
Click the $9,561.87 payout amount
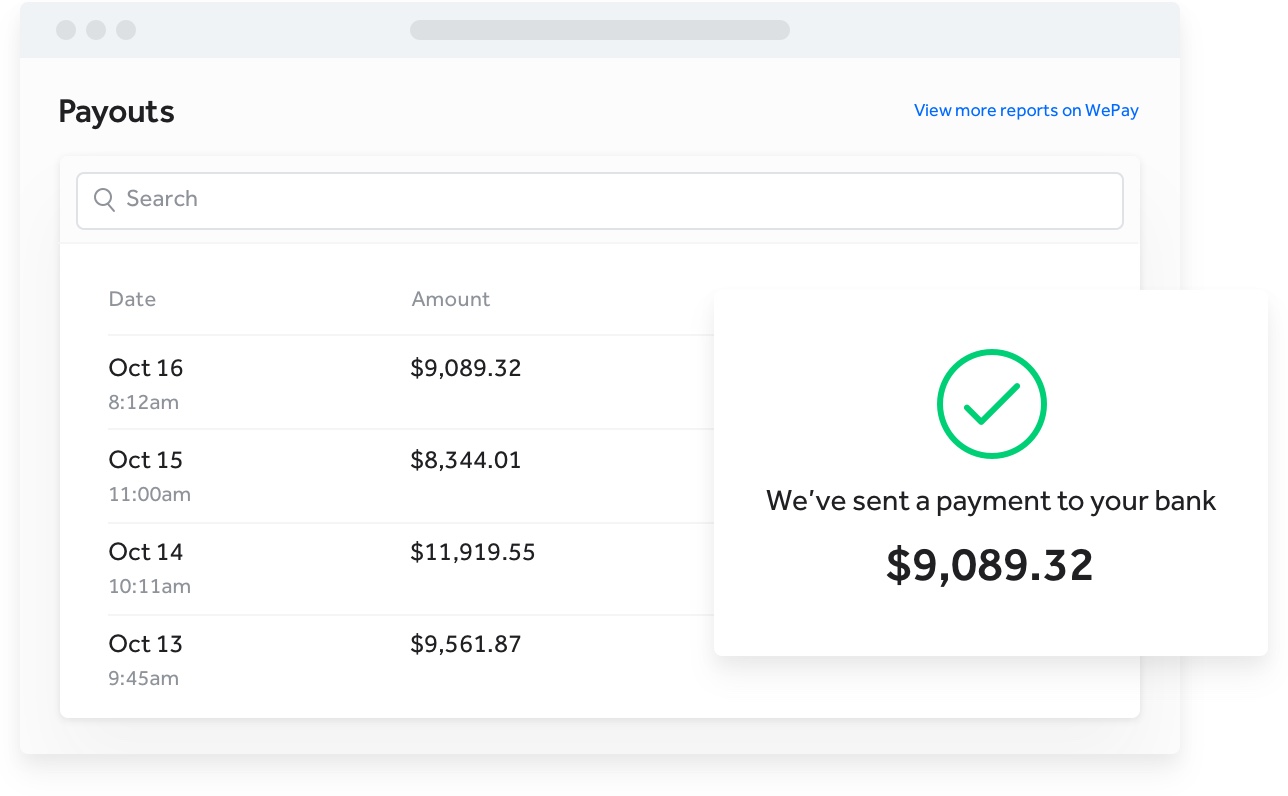pyautogui.click(x=466, y=644)
